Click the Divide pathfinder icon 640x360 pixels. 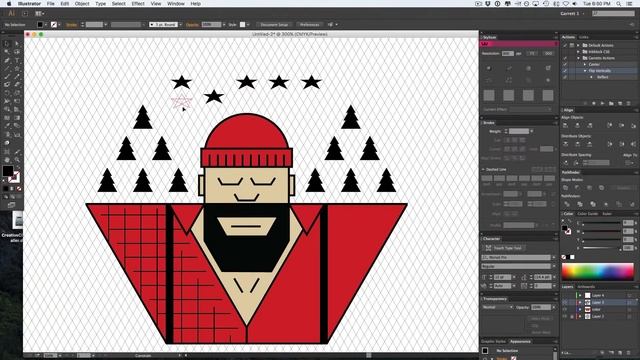click(x=567, y=204)
